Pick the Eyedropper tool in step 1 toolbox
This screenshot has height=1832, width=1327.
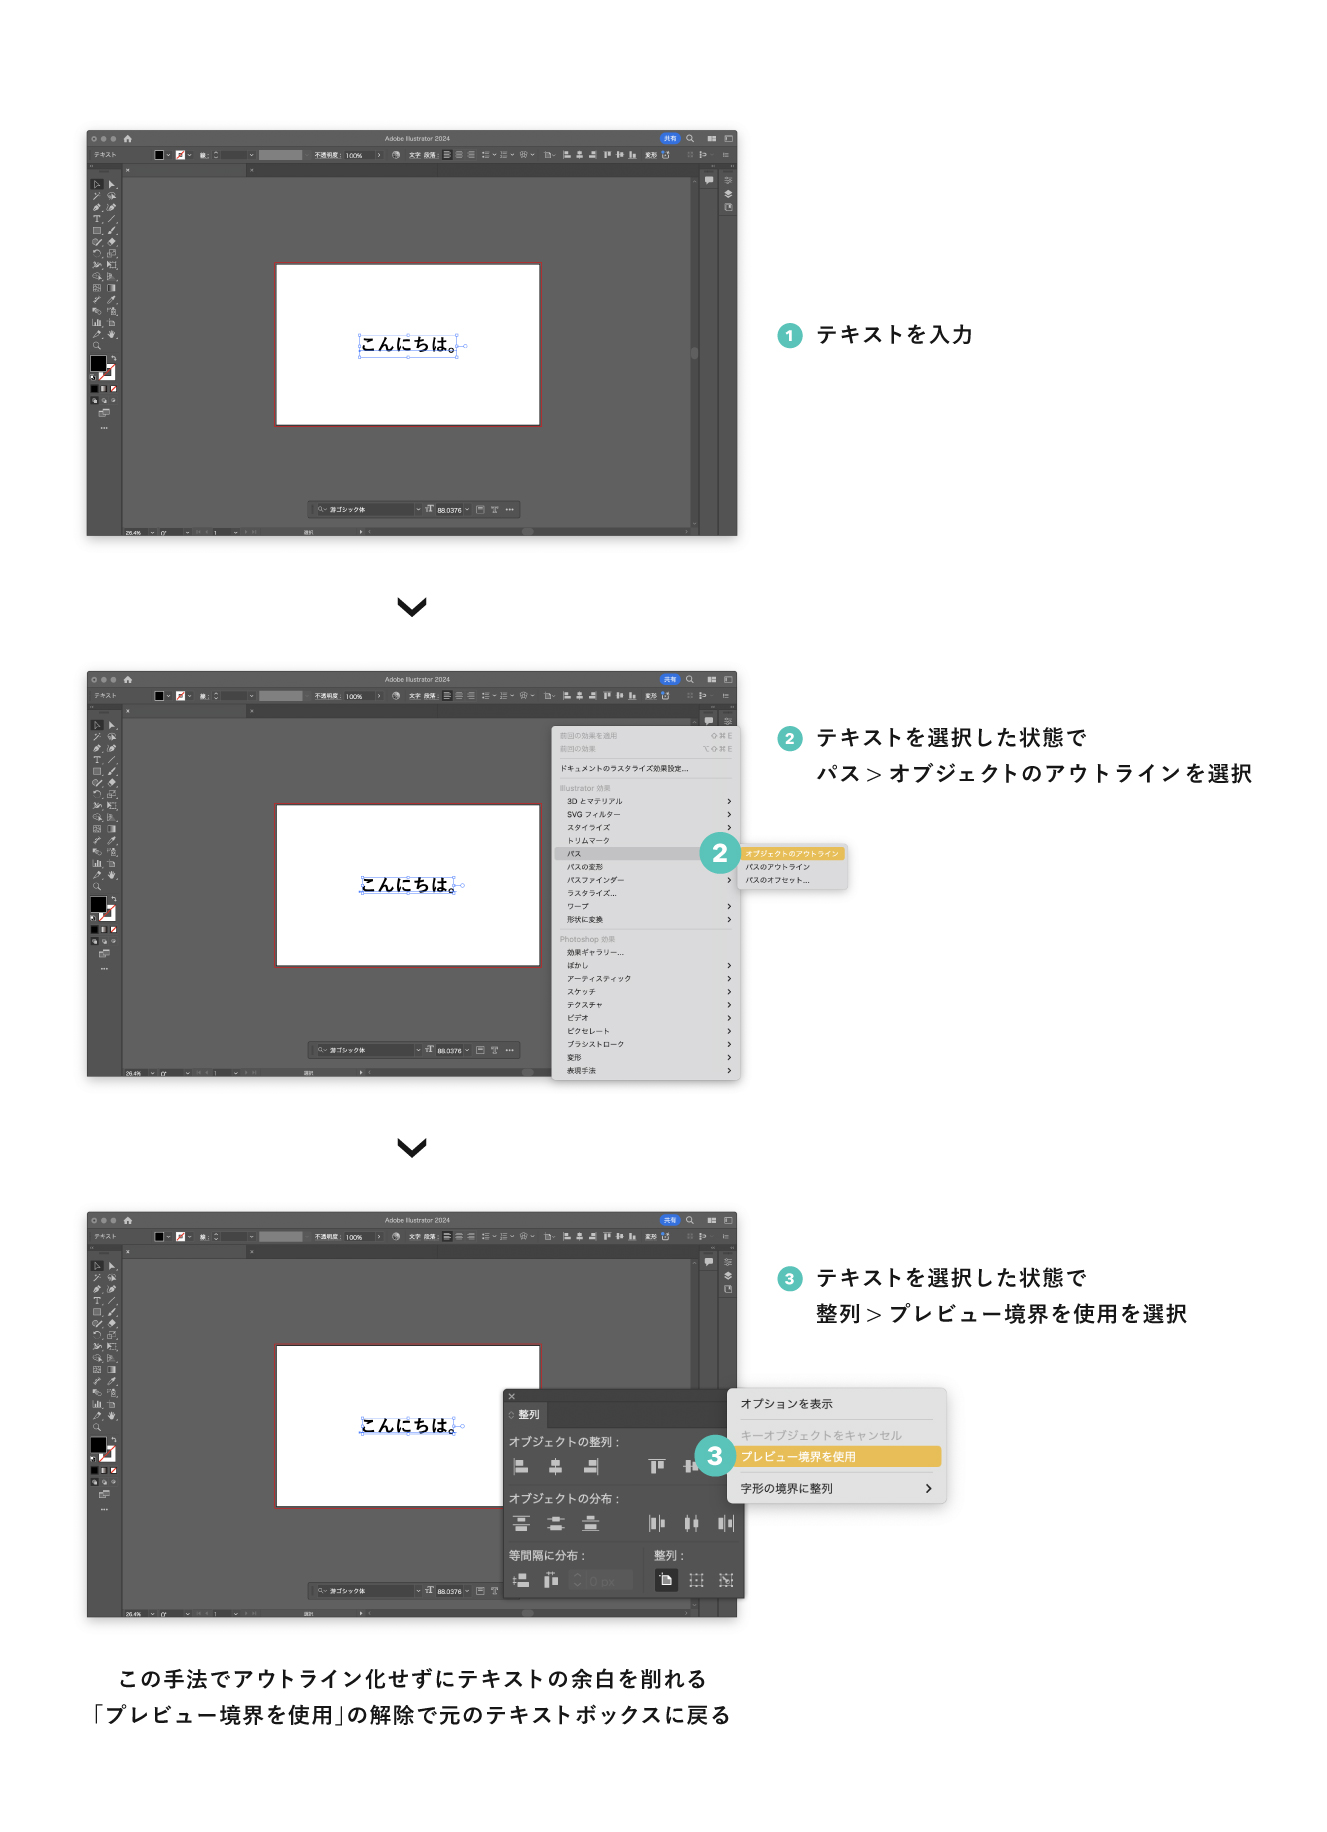[x=111, y=300]
